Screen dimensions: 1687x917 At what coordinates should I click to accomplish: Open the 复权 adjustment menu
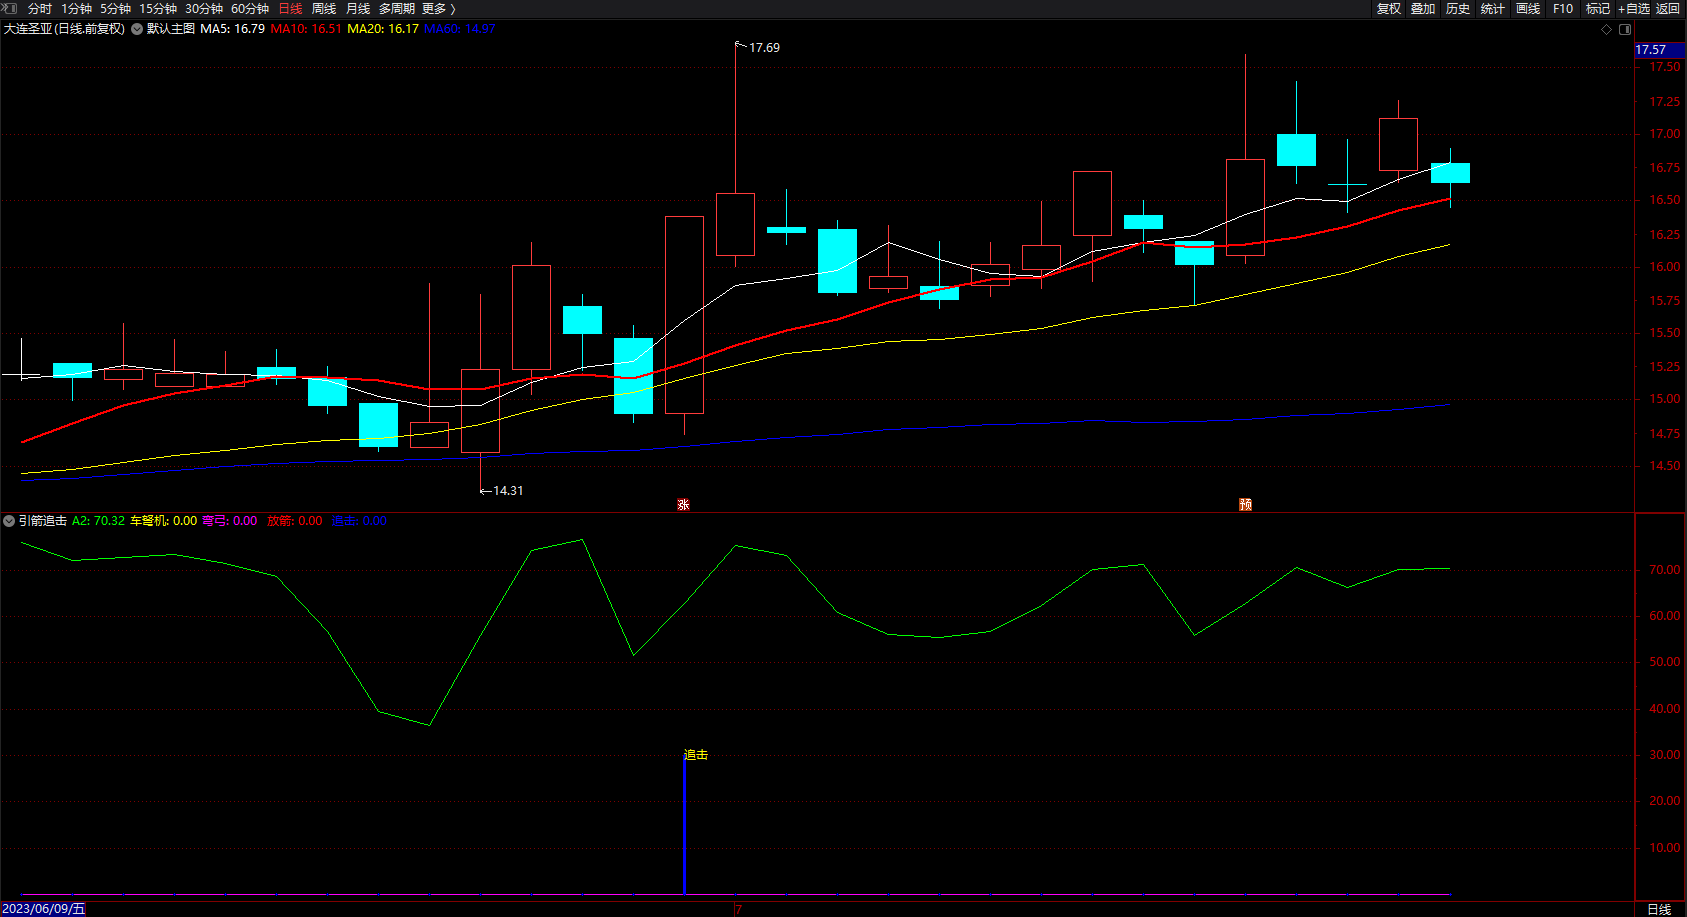click(1389, 9)
